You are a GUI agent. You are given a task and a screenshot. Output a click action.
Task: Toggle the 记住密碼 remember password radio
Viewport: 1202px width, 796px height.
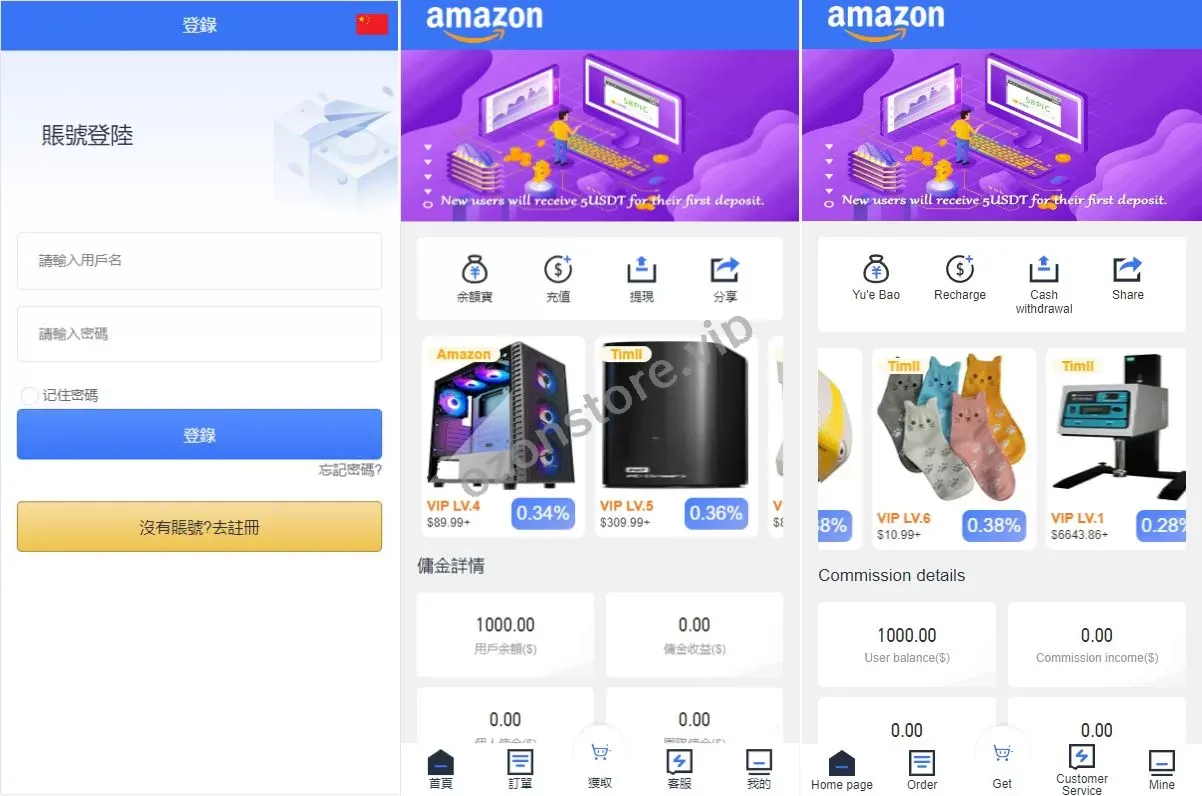30,396
